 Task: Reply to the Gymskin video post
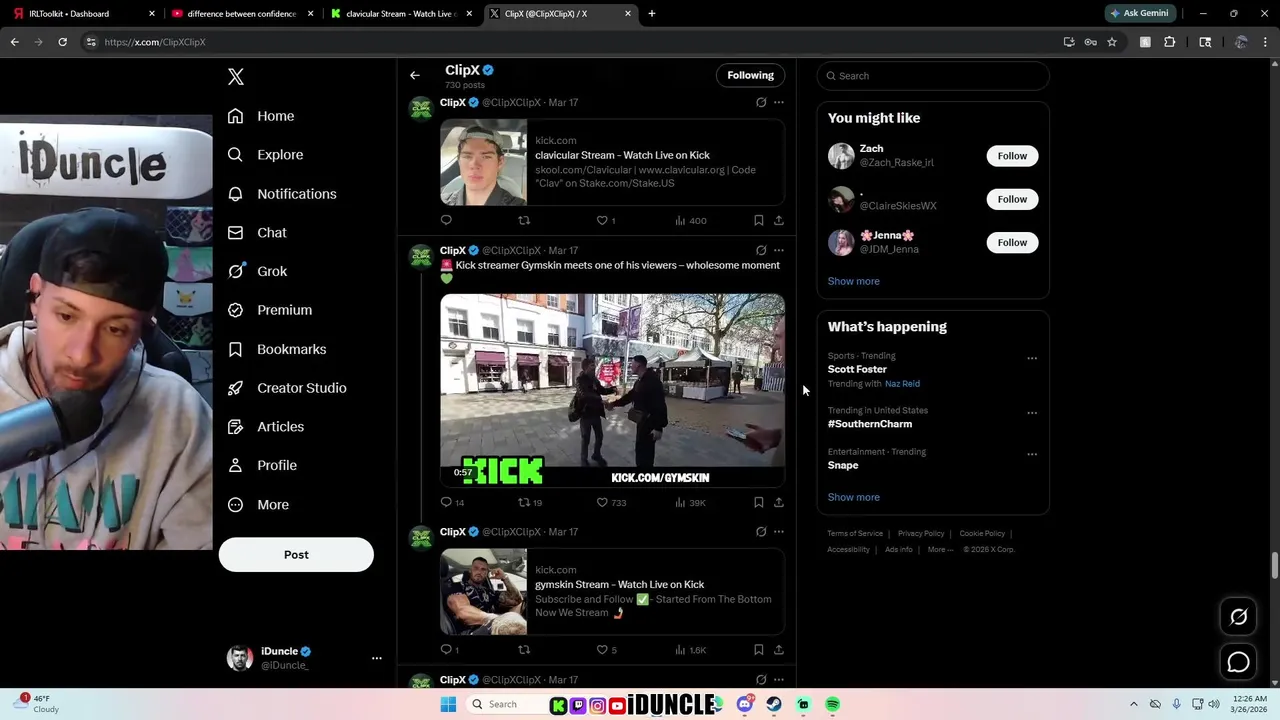click(447, 502)
